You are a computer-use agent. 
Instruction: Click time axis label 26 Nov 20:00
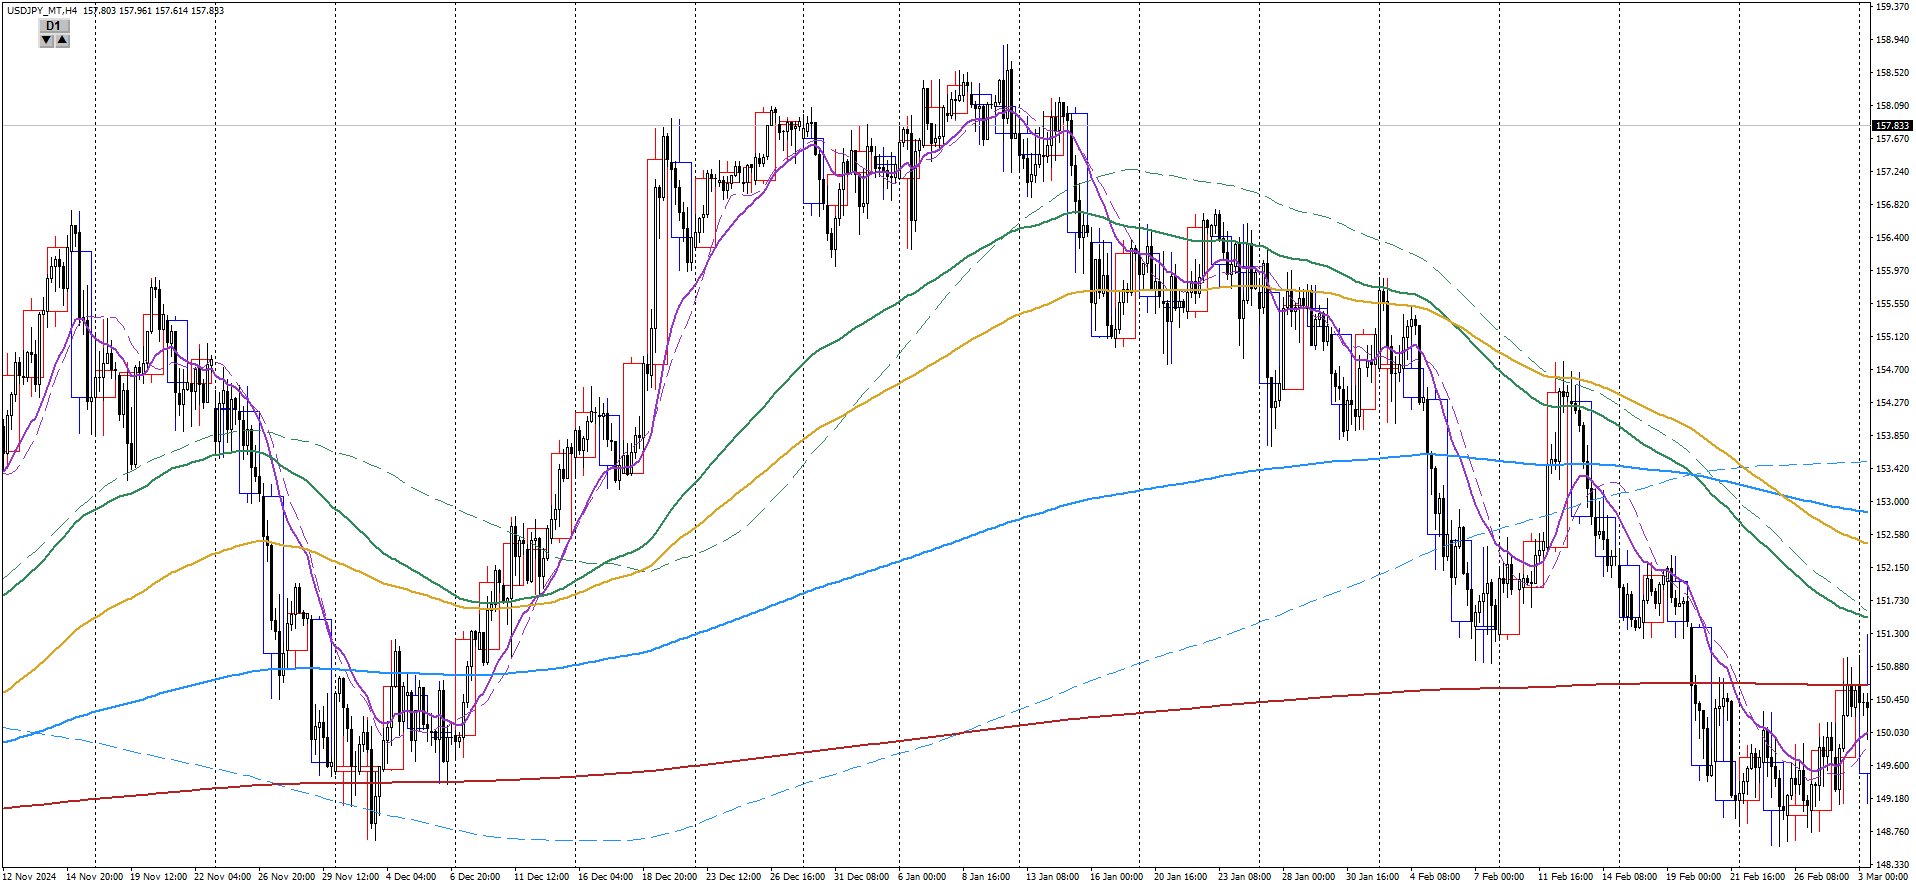[286, 877]
